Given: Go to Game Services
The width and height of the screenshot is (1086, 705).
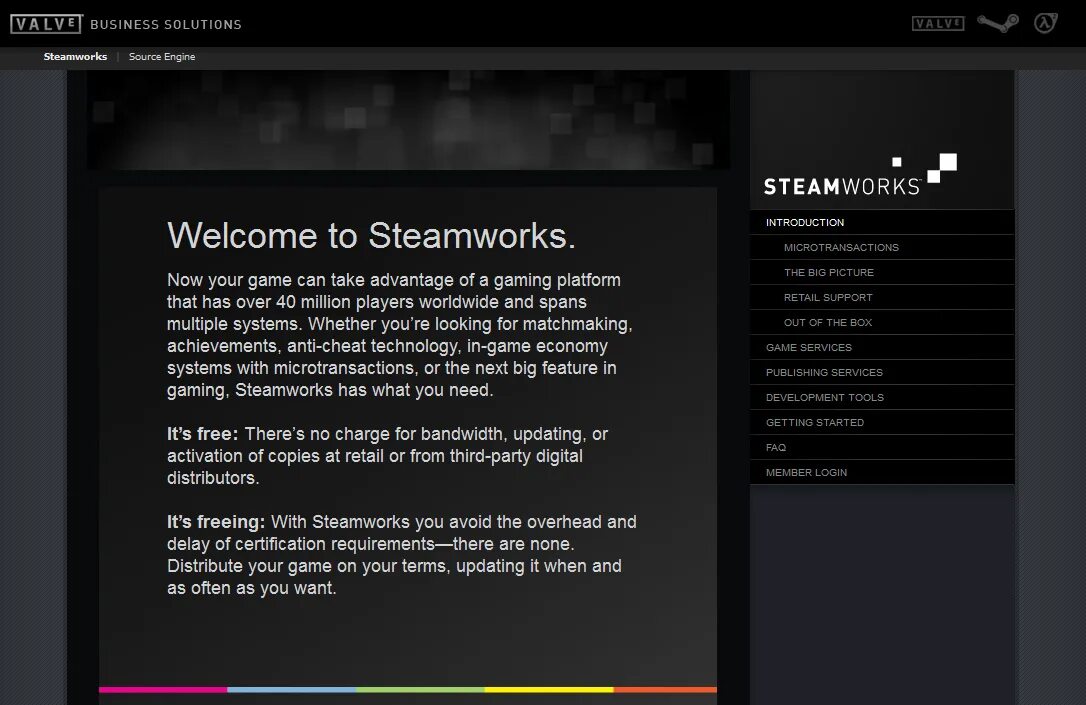Looking at the screenshot, I should [882, 347].
